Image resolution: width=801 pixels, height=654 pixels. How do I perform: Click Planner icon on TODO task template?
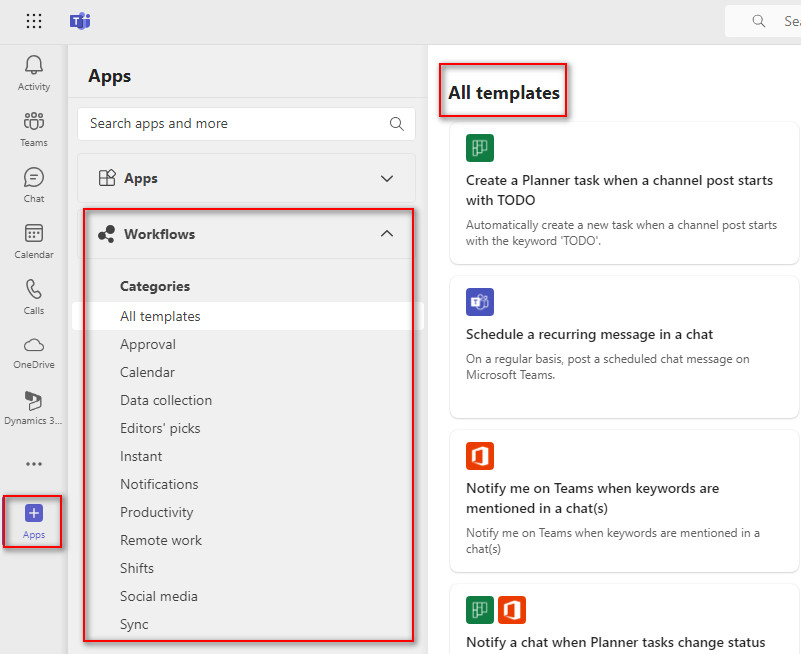tap(480, 148)
